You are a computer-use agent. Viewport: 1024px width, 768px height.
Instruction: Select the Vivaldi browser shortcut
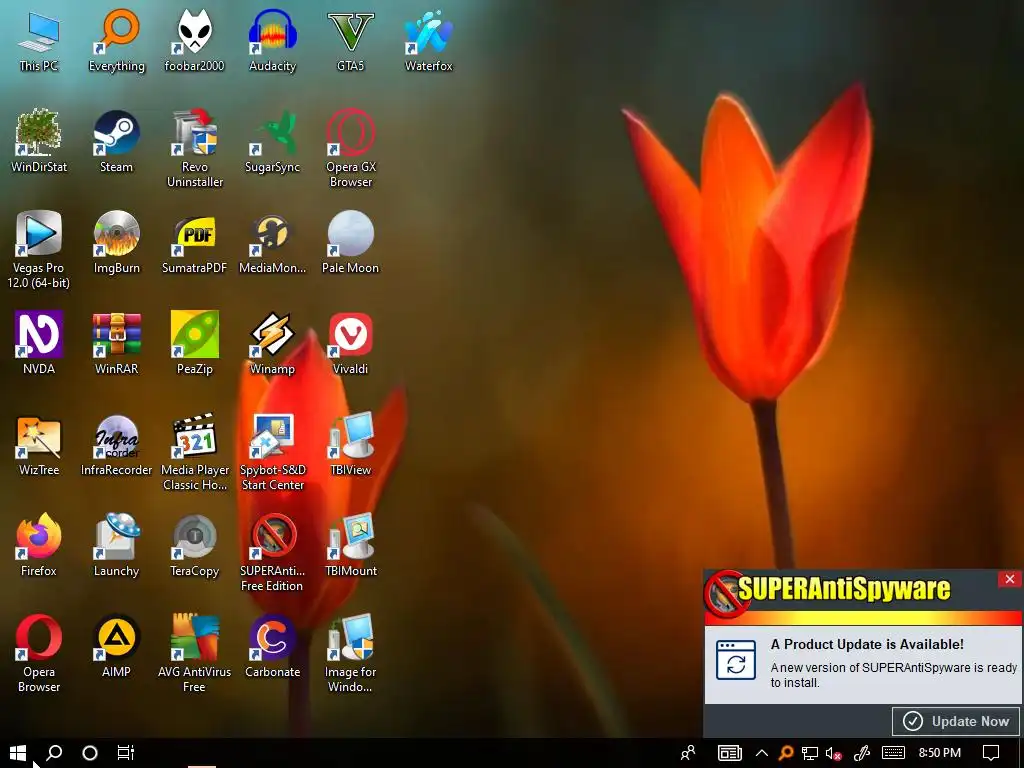[x=351, y=343]
